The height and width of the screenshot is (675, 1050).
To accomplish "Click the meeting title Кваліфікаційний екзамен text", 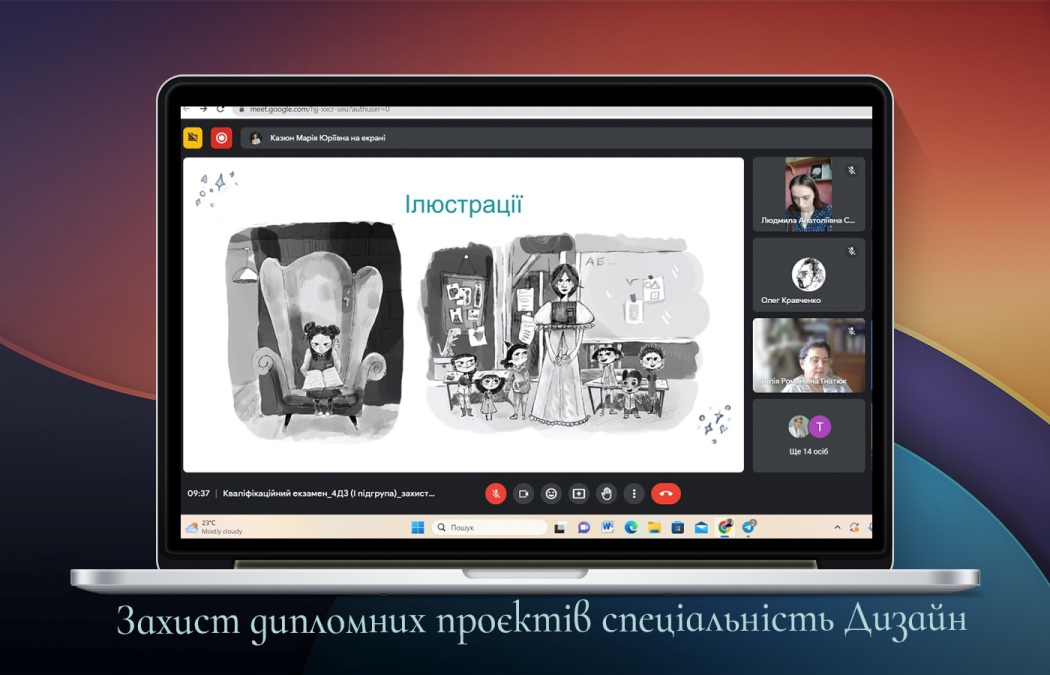I will 329,494.
